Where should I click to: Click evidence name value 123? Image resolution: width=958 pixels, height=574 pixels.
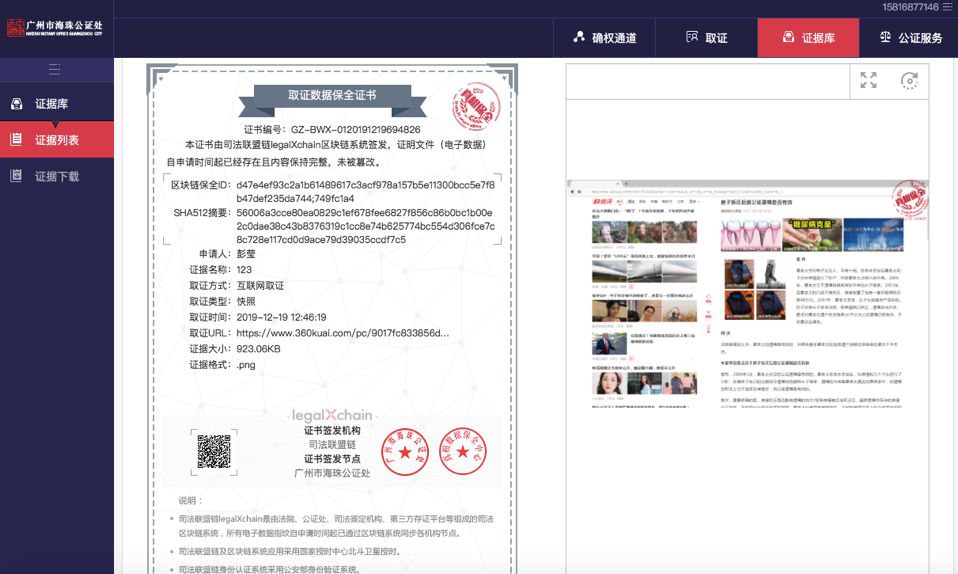coord(244,270)
